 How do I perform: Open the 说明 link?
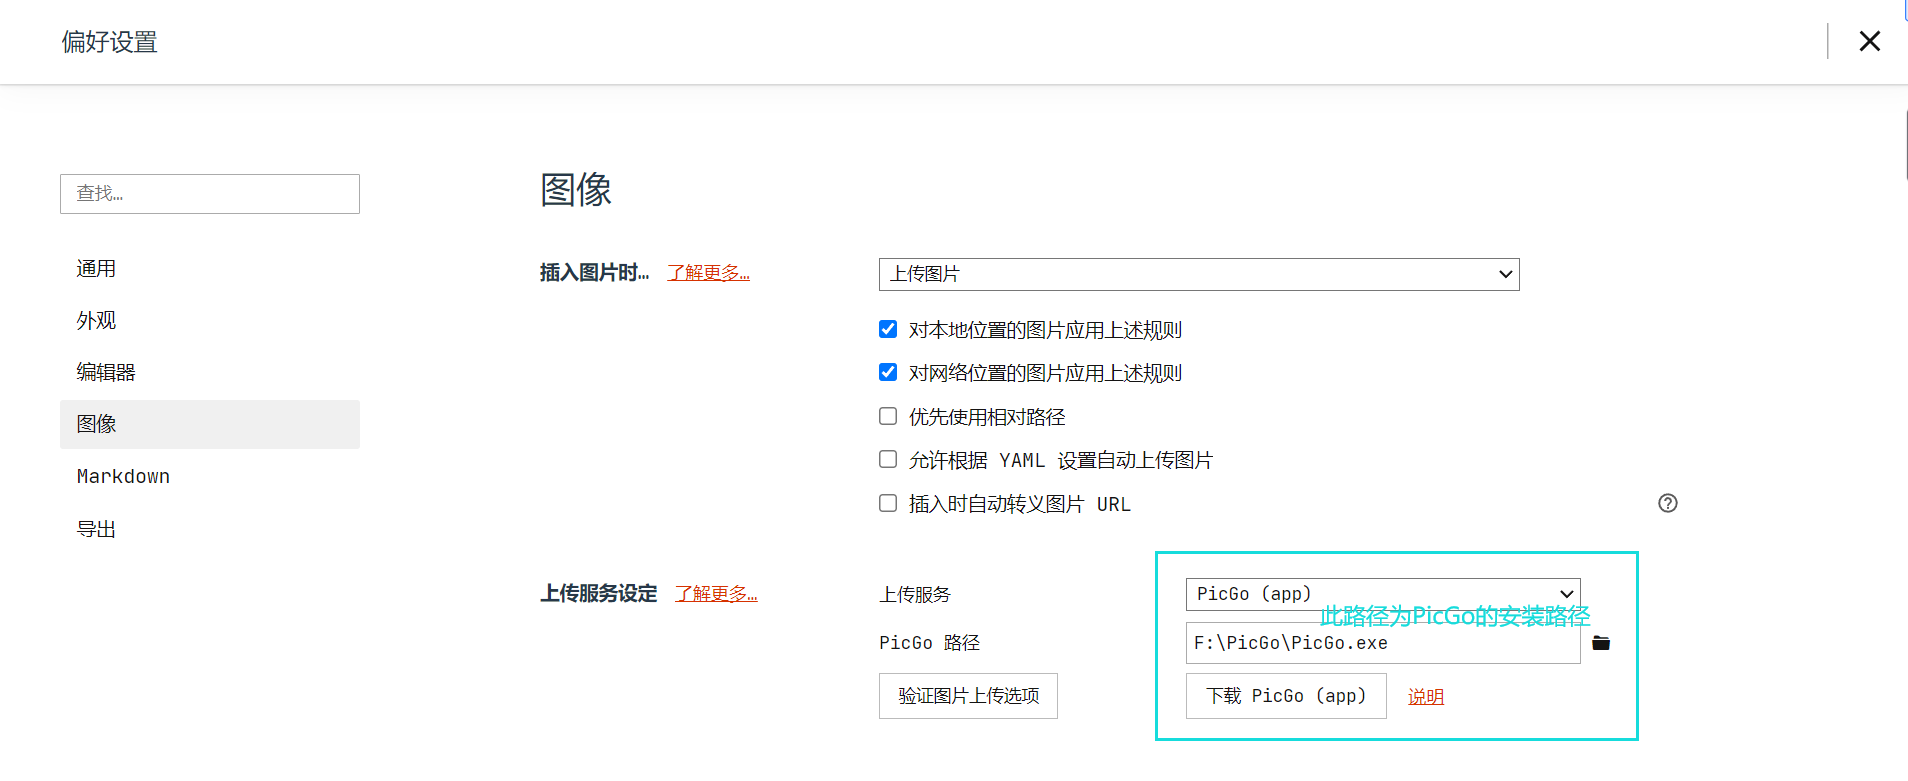click(x=1426, y=696)
